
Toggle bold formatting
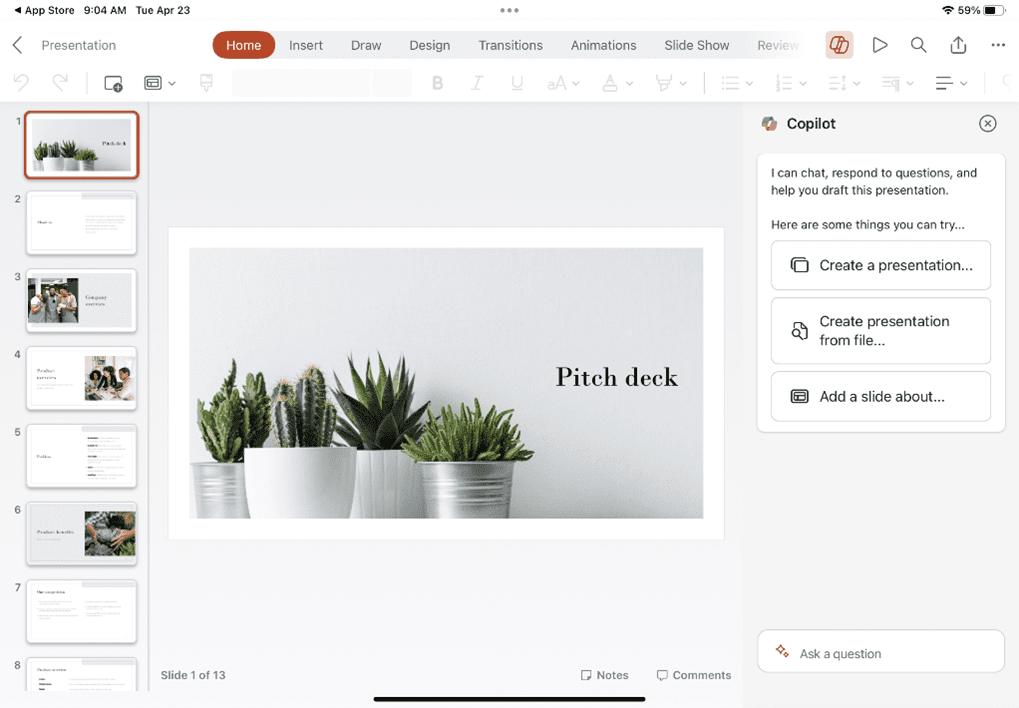point(437,83)
